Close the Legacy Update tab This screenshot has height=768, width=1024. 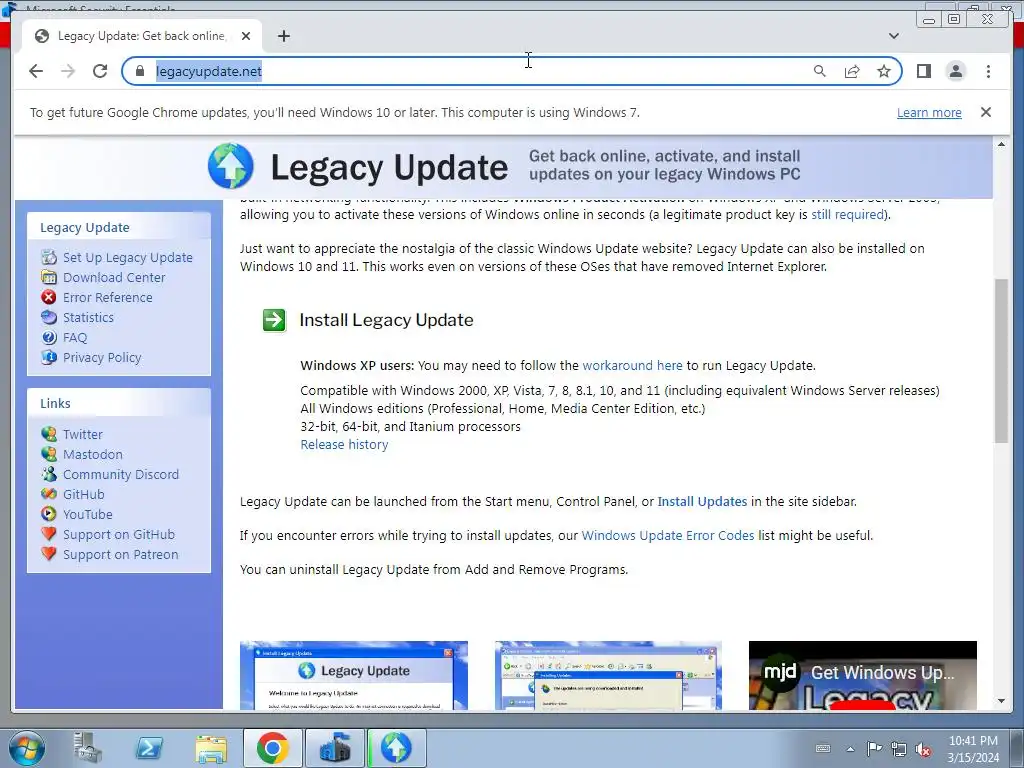[246, 36]
